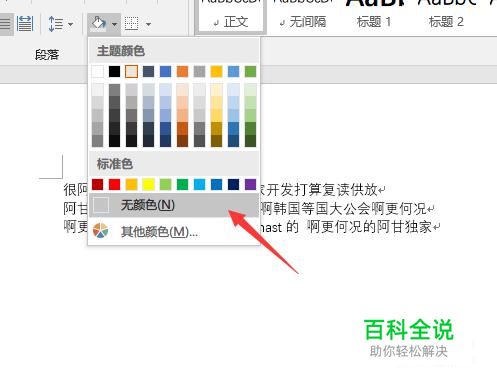Pick medium blue in standard colors
This screenshot has height=390, width=497.
click(x=216, y=184)
